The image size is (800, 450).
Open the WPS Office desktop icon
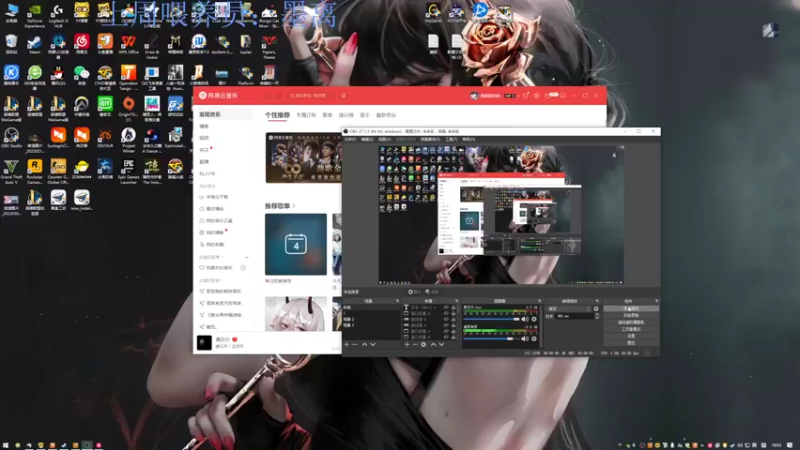pos(129,44)
